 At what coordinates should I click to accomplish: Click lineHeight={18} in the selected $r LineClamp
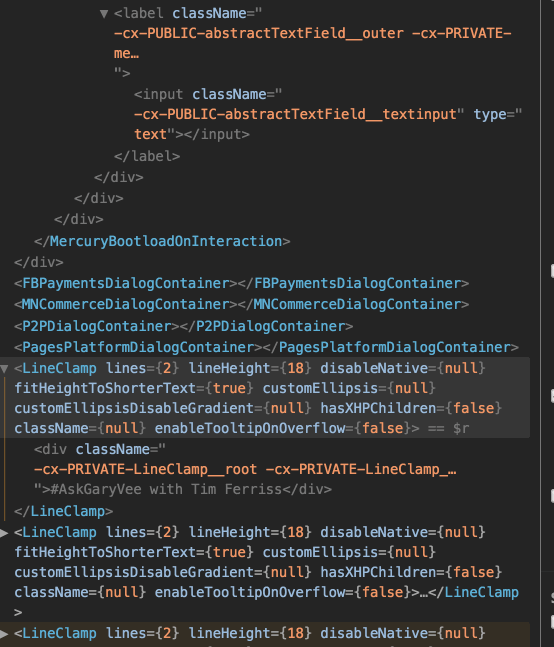click(250, 368)
